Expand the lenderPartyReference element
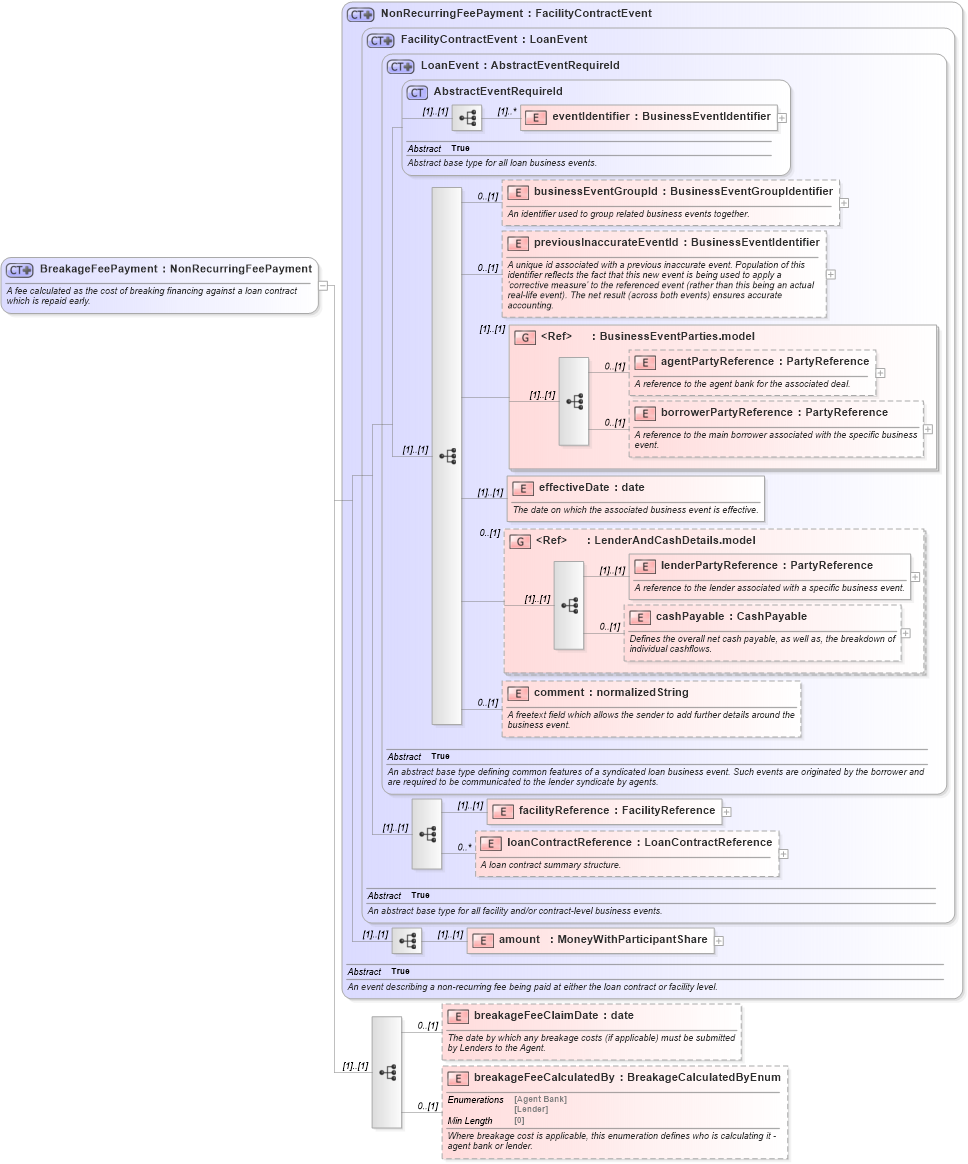968x1164 pixels. [915, 577]
